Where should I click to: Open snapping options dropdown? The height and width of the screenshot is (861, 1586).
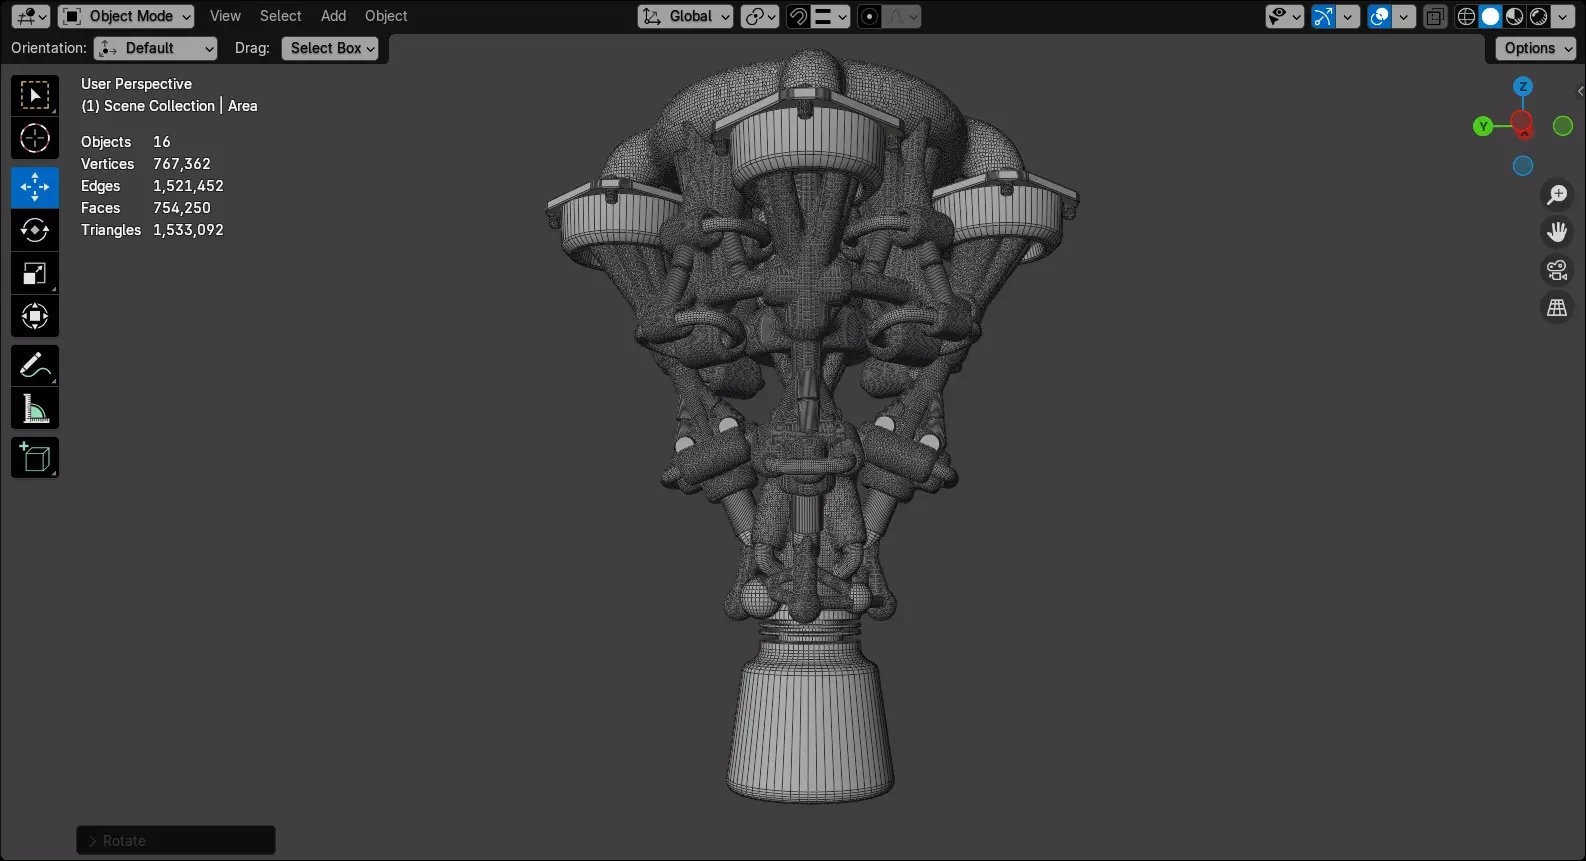[x=830, y=16]
